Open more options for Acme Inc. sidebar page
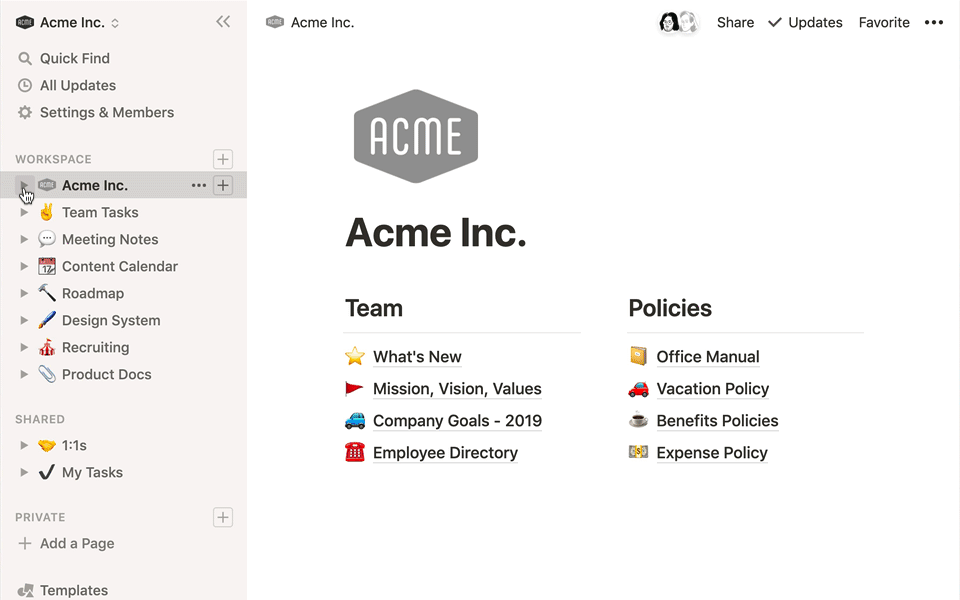The image size is (960, 600). coord(198,185)
